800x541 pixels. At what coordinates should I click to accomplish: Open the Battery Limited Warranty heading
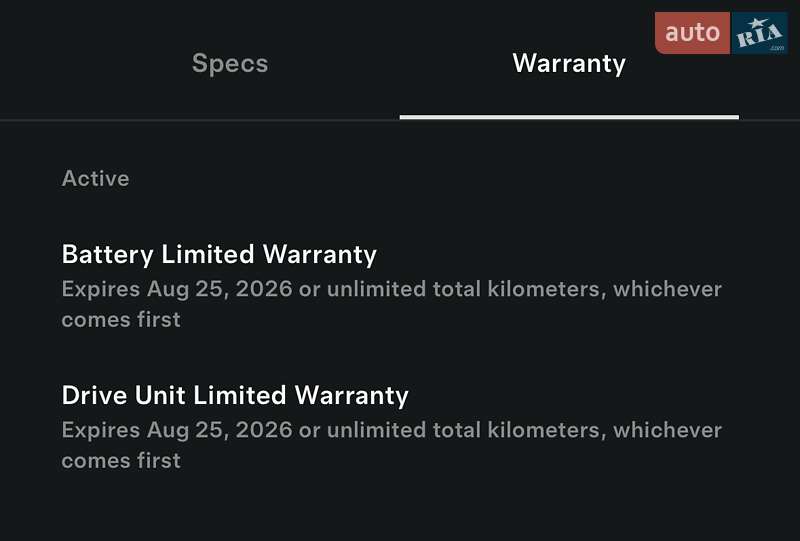tap(219, 254)
